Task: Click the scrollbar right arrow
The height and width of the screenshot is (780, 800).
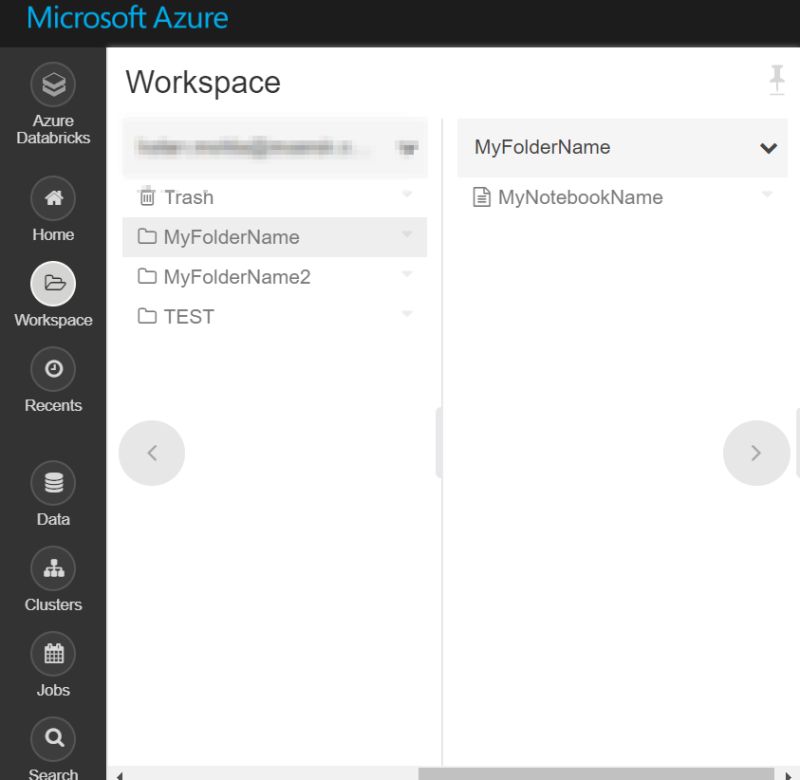Action: 787,775
